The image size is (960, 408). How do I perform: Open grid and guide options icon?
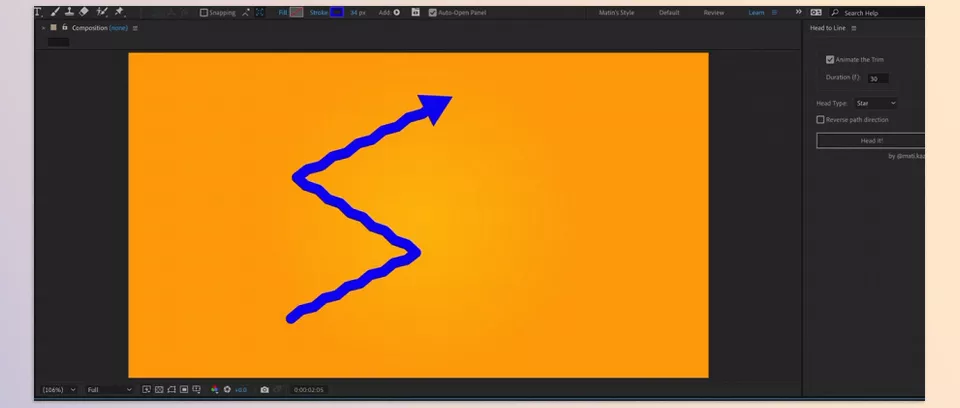pos(197,390)
